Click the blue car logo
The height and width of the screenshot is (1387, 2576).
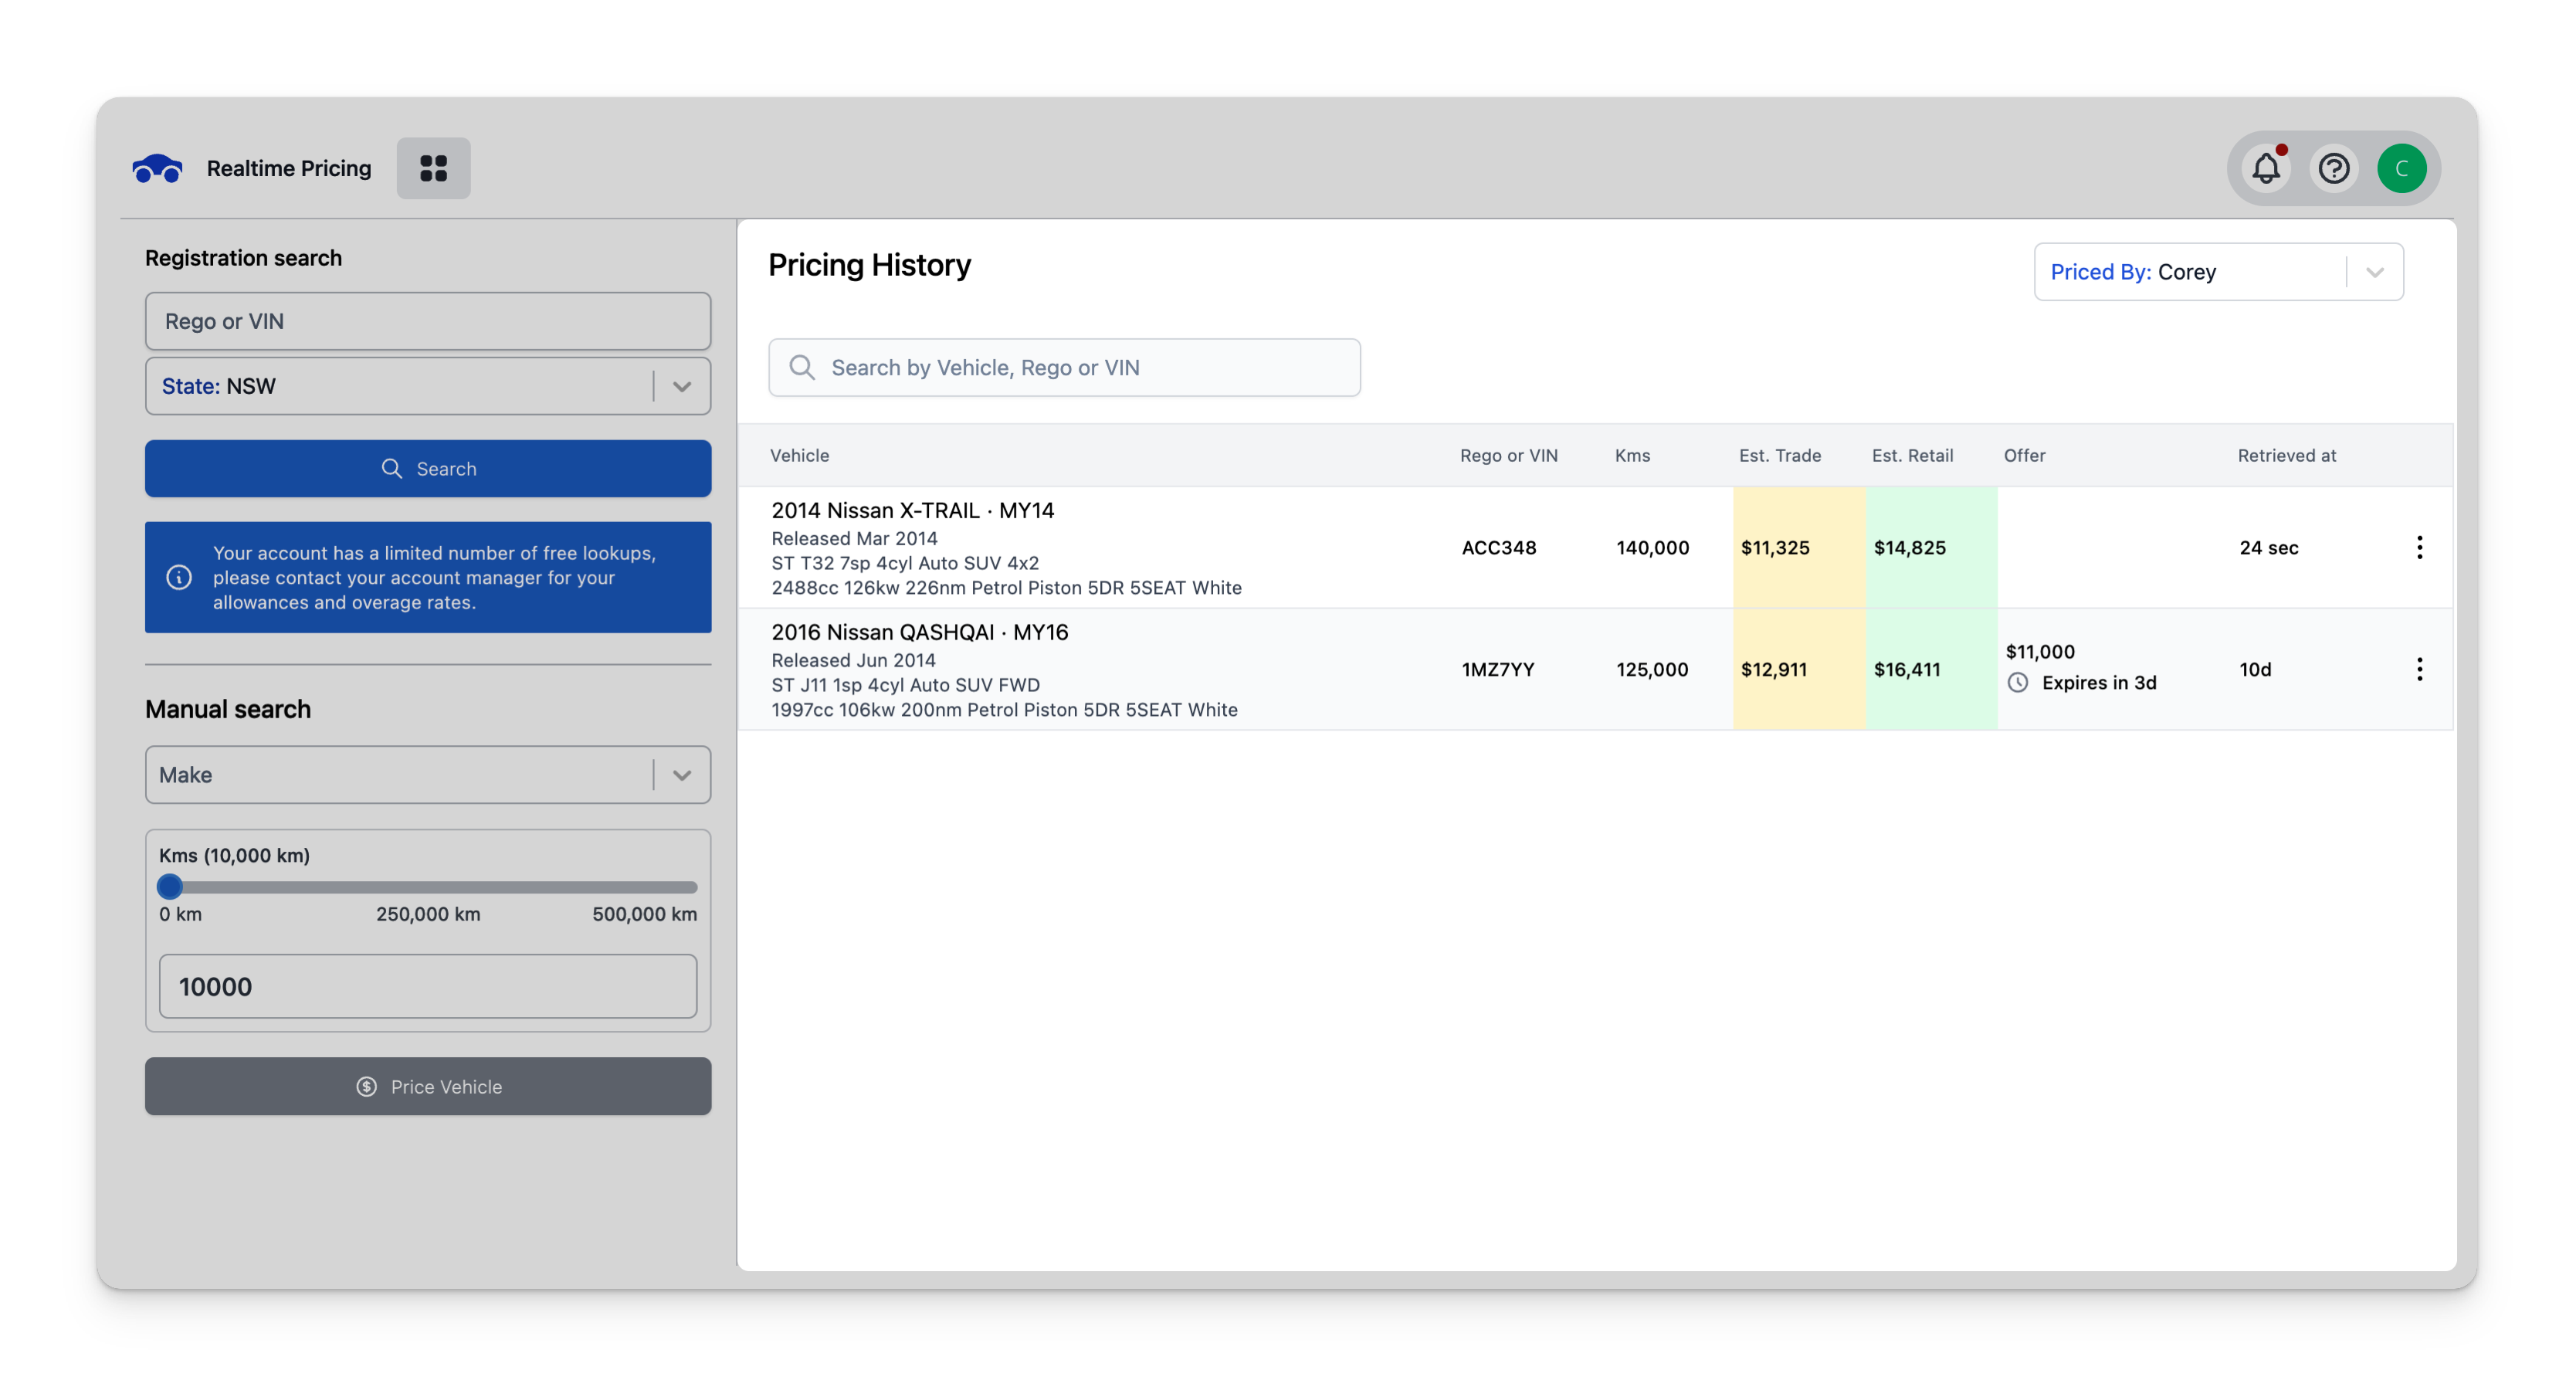(x=157, y=169)
